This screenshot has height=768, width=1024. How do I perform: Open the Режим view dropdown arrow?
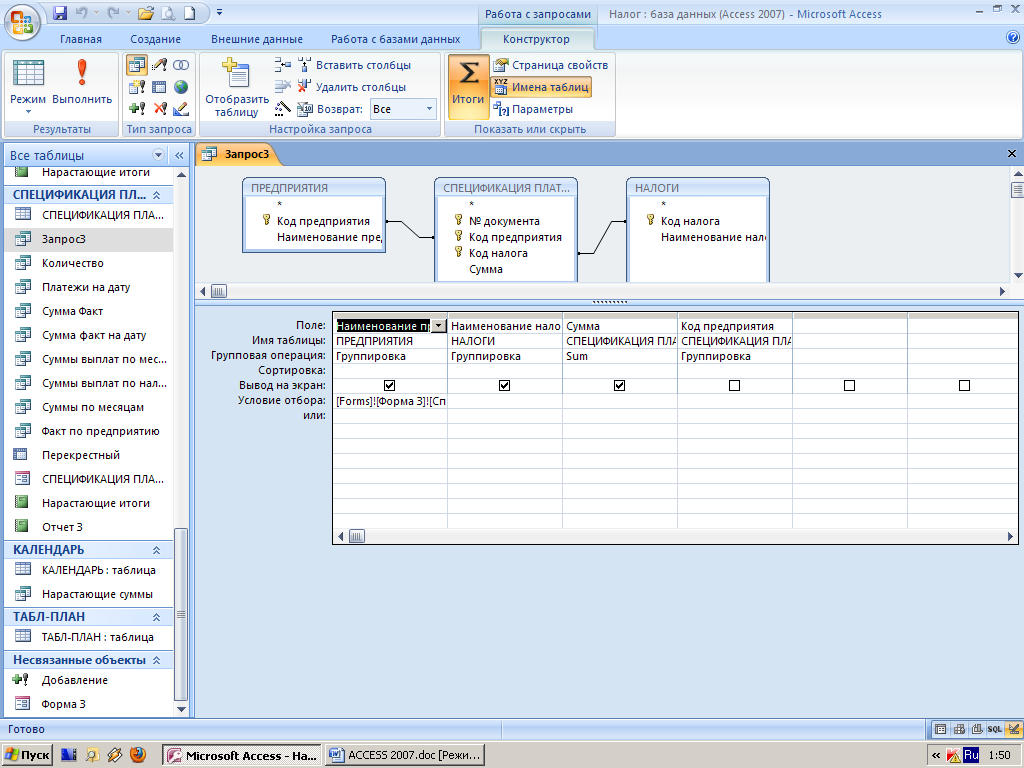click(x=28, y=112)
